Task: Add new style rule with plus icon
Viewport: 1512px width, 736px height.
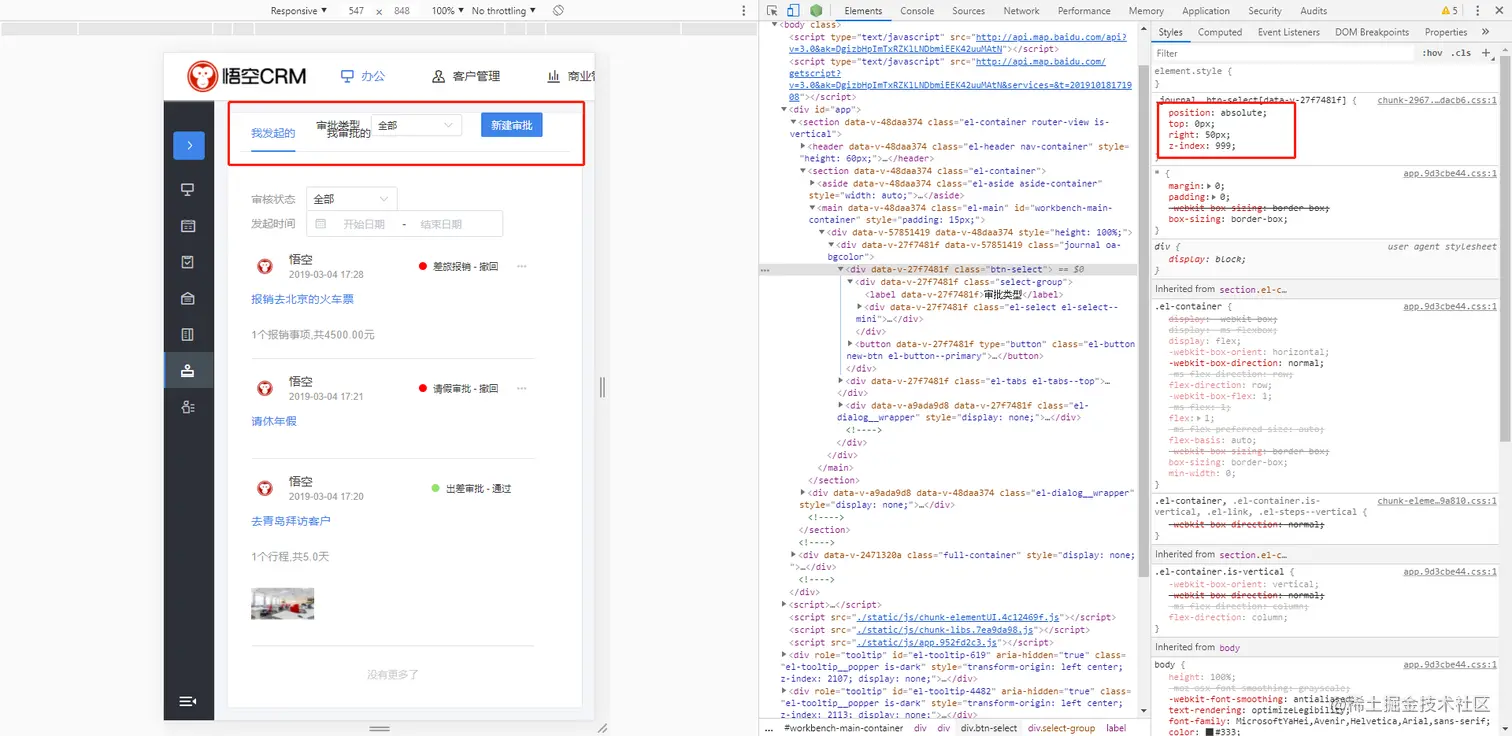Action: (x=1487, y=53)
